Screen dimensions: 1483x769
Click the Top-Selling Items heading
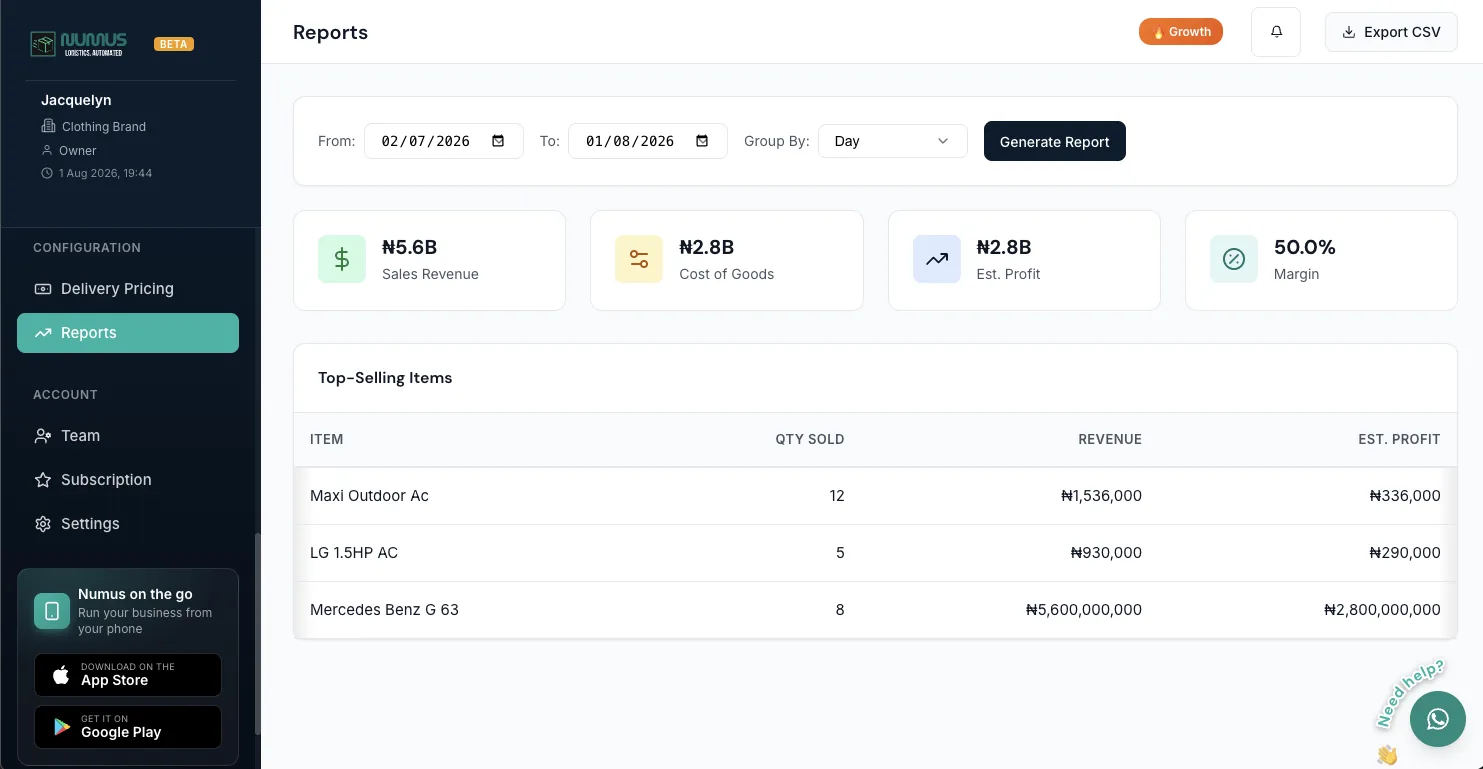pos(385,378)
